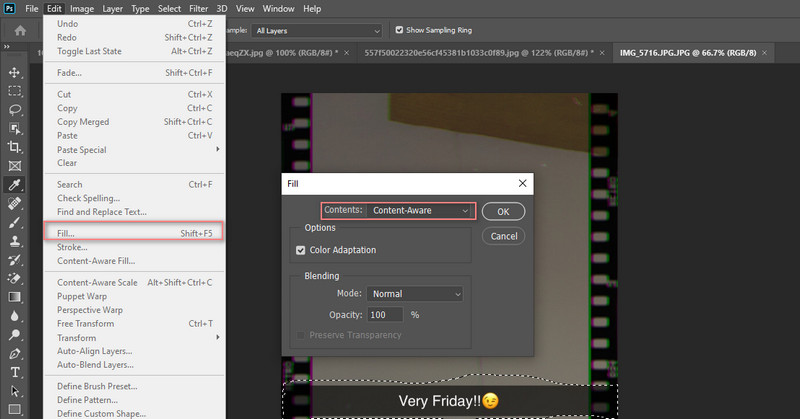Viewport: 800px width, 419px height.
Task: Select the Pen tool
Action: coord(15,353)
